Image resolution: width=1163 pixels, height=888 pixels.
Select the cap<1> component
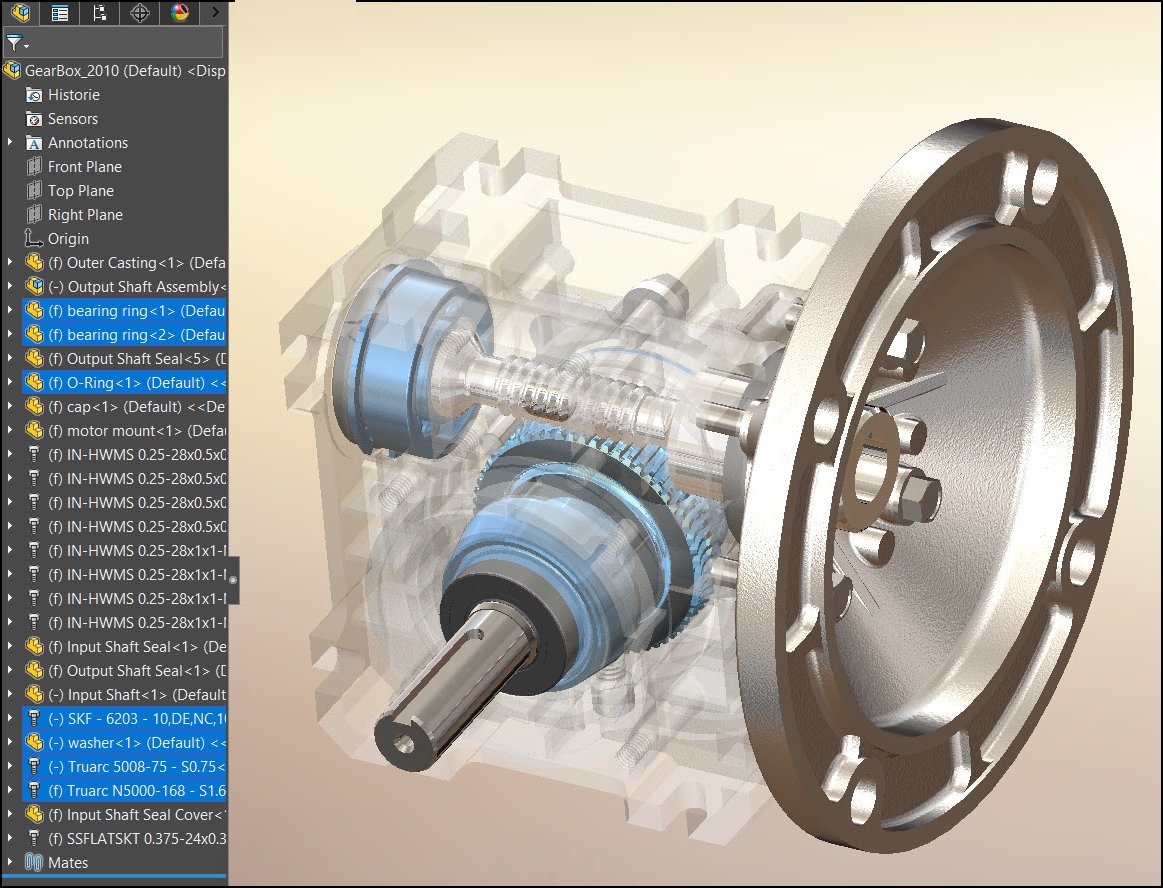124,407
